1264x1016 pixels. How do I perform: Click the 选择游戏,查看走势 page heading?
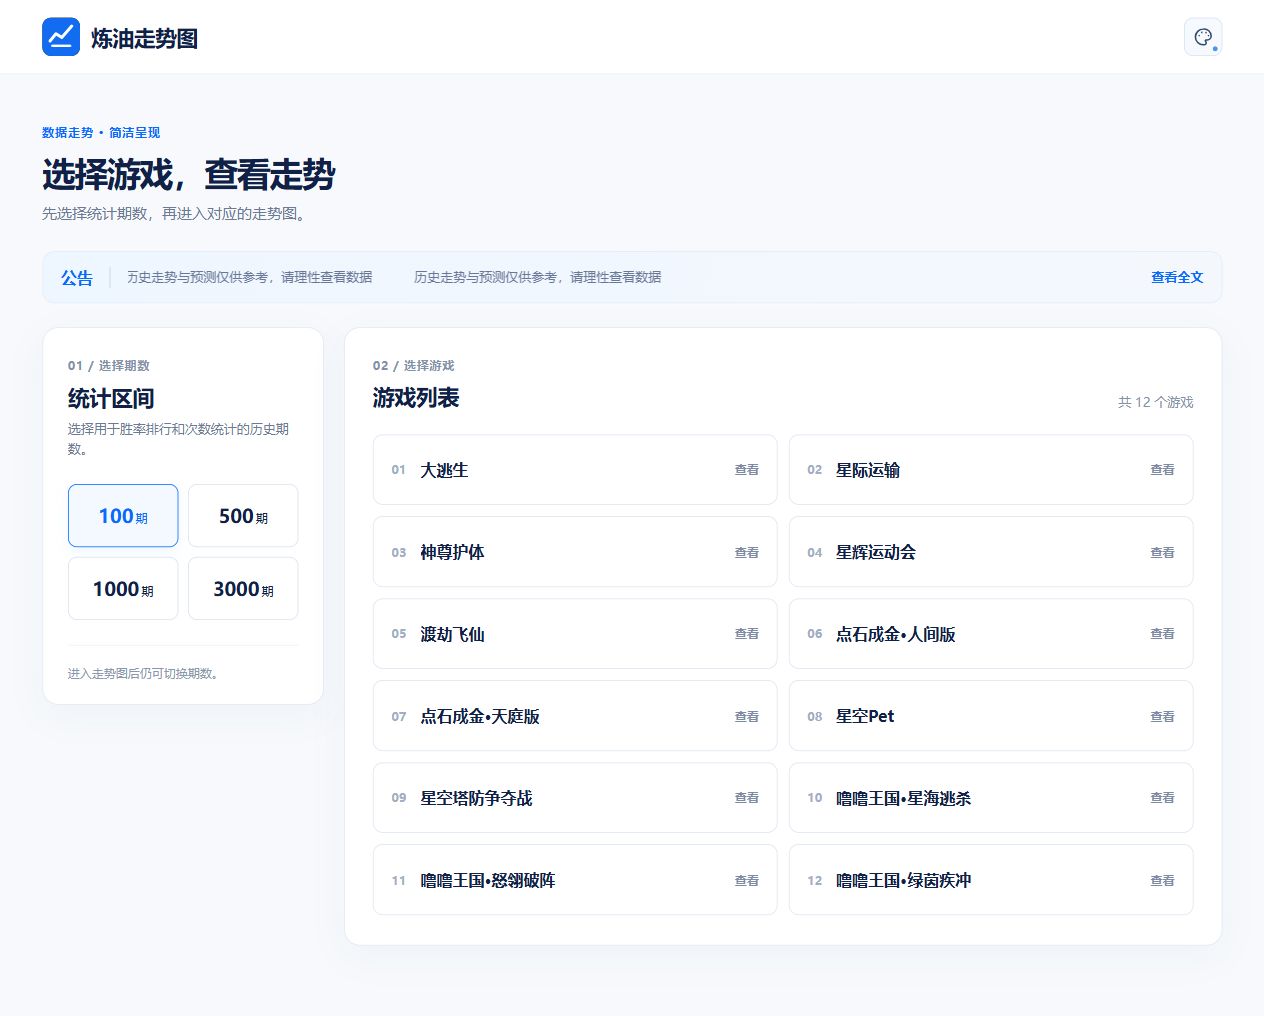click(x=189, y=175)
